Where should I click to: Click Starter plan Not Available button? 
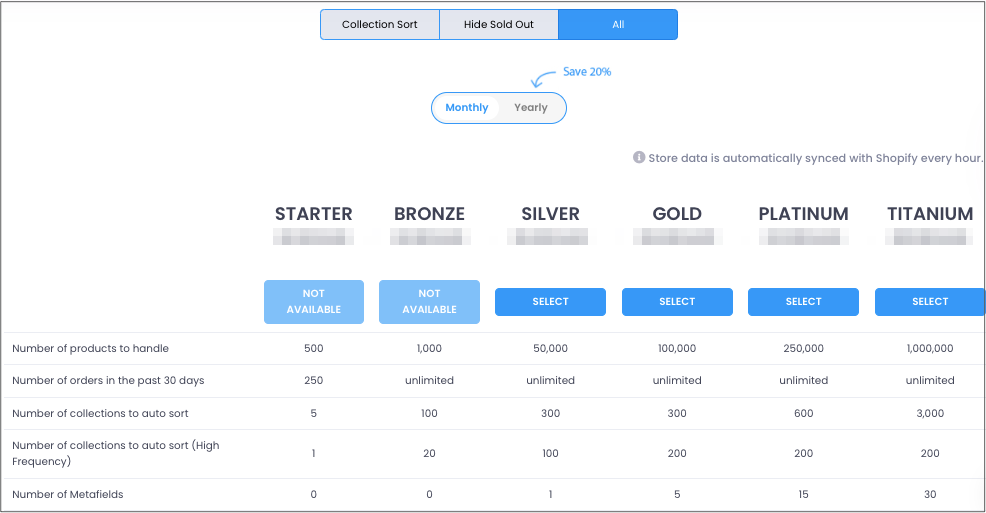click(314, 302)
